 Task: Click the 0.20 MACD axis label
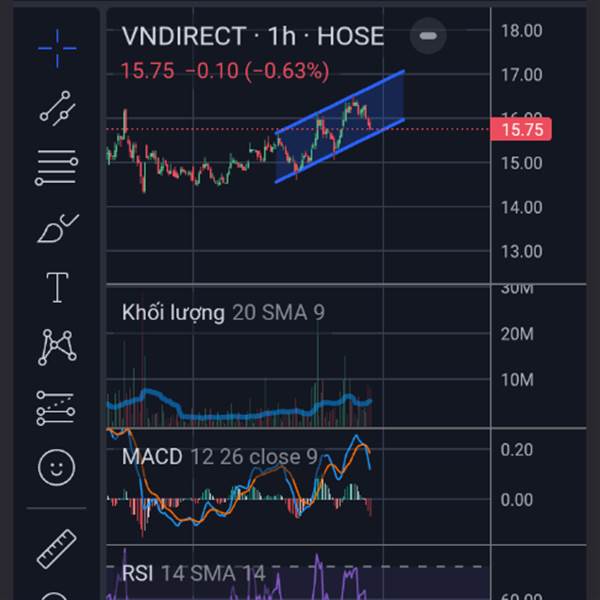tap(517, 450)
